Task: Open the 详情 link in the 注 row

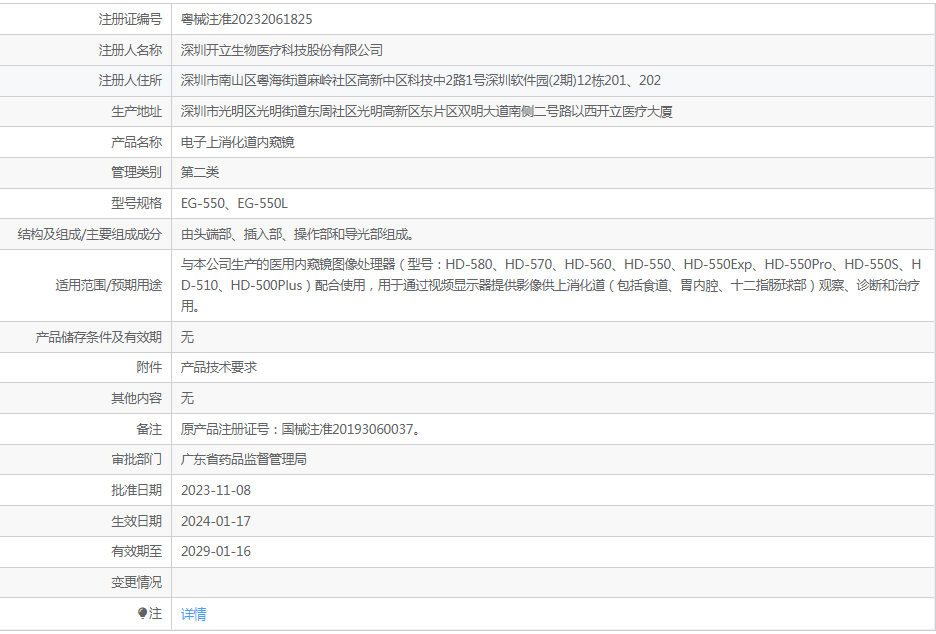Action: (193, 614)
